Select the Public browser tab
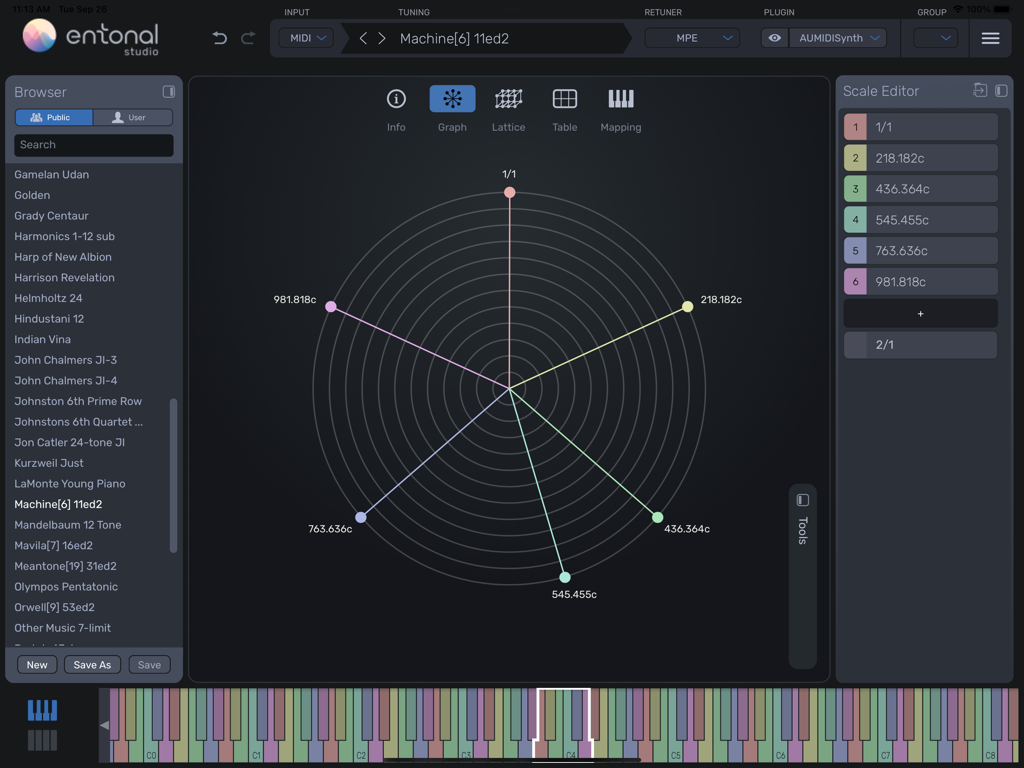This screenshot has width=1024, height=768. 53,117
